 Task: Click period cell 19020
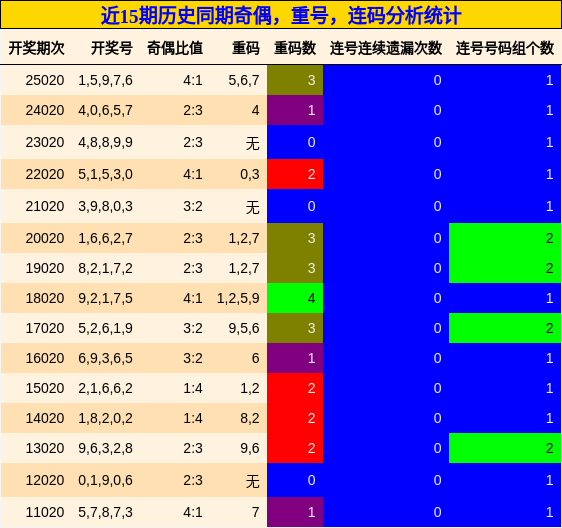(45, 268)
